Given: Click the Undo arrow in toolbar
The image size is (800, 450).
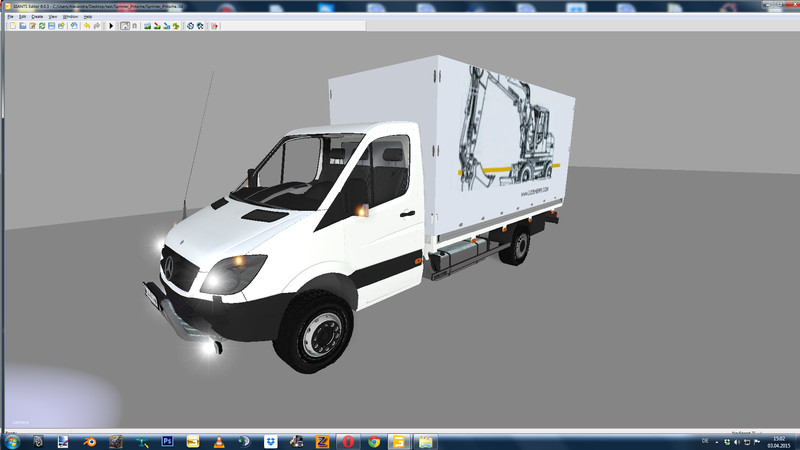Looking at the screenshot, I should pyautogui.click(x=87, y=25).
